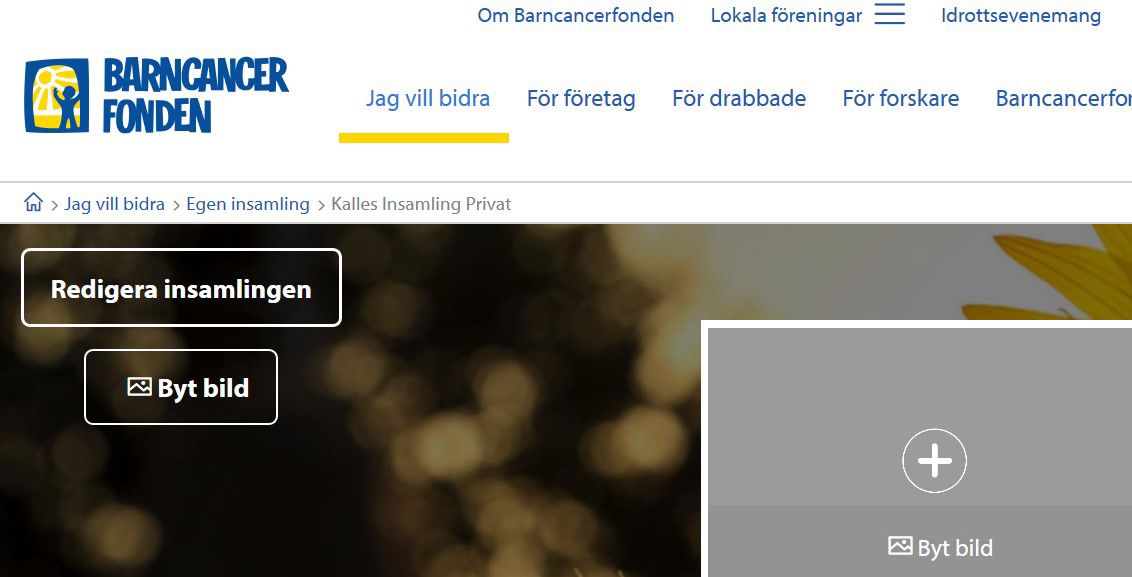Follow the Jag vill bidra breadcrumb link
The height and width of the screenshot is (577, 1132).
click(x=114, y=204)
